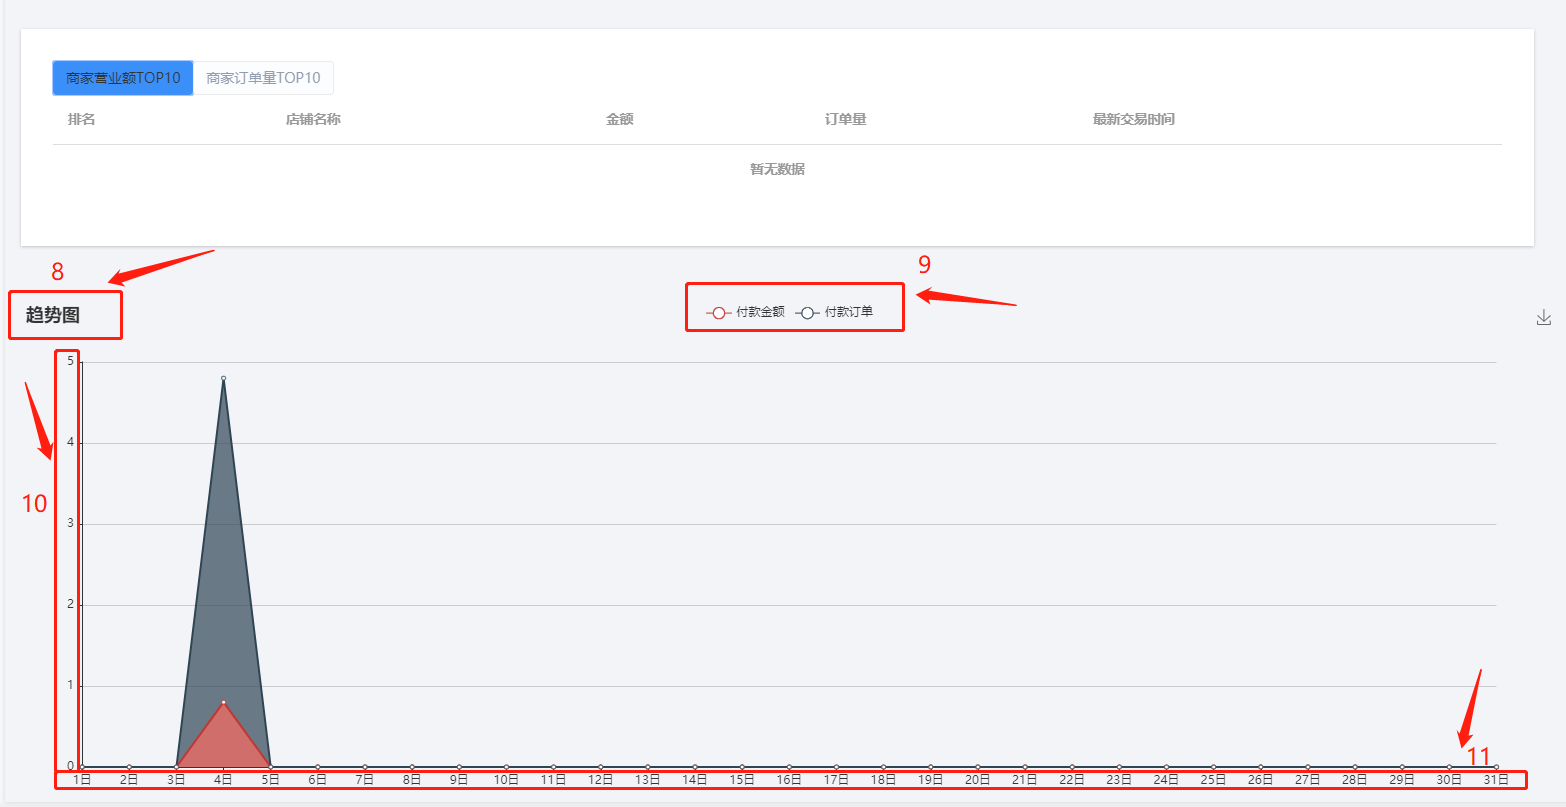The height and width of the screenshot is (807, 1566).
Task: Click the 排名 column header
Action: pos(81,120)
